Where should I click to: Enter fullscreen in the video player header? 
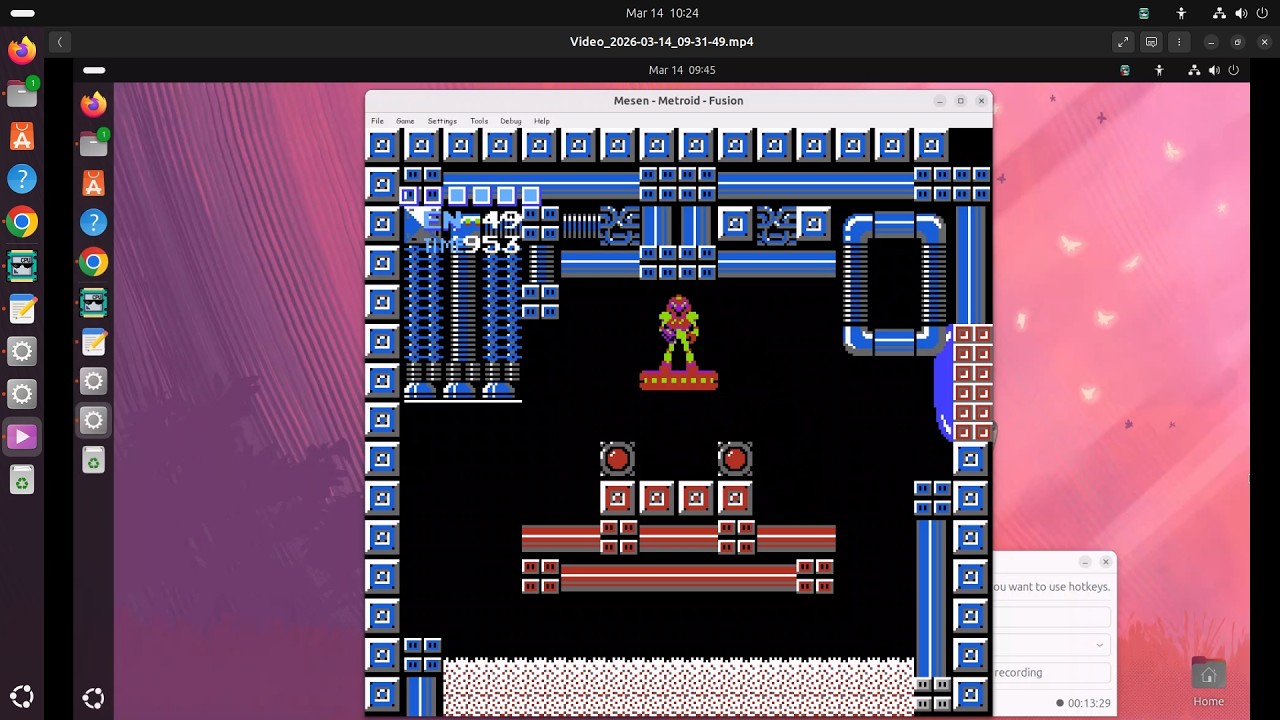1123,42
